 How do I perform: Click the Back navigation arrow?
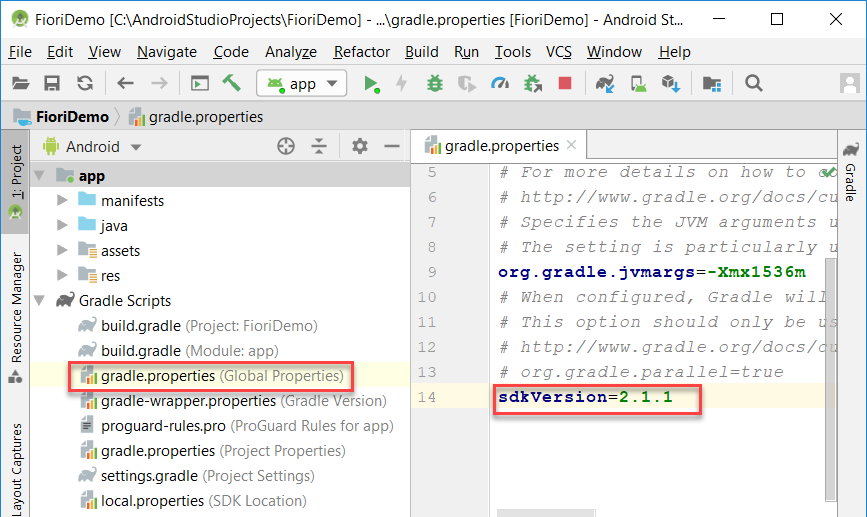click(x=126, y=83)
